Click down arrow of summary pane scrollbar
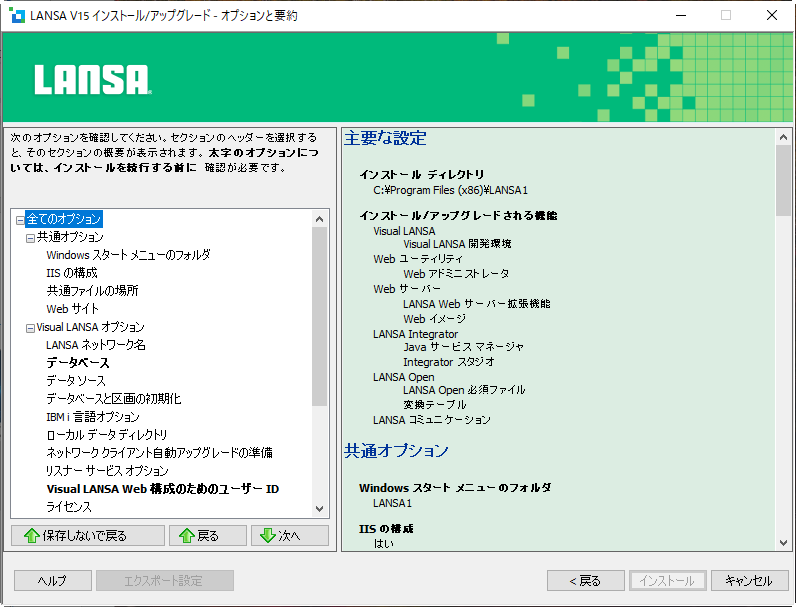This screenshot has width=796, height=607. click(x=783, y=543)
